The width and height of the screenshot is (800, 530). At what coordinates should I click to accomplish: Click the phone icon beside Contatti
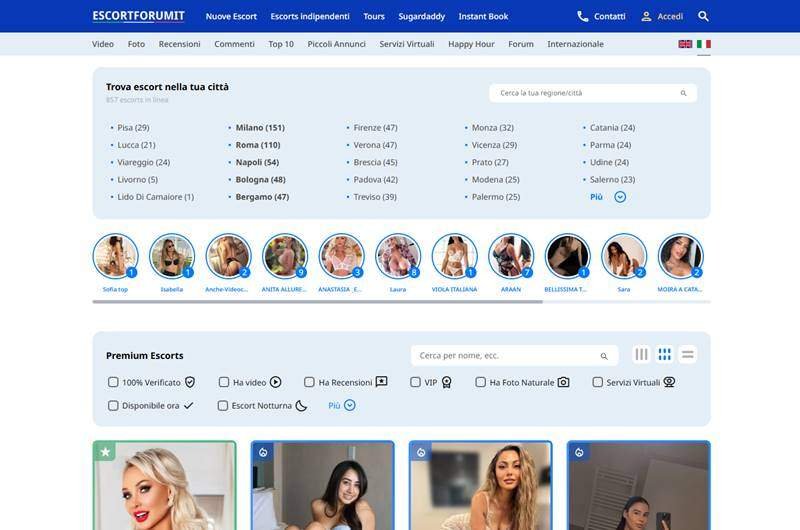[583, 16]
